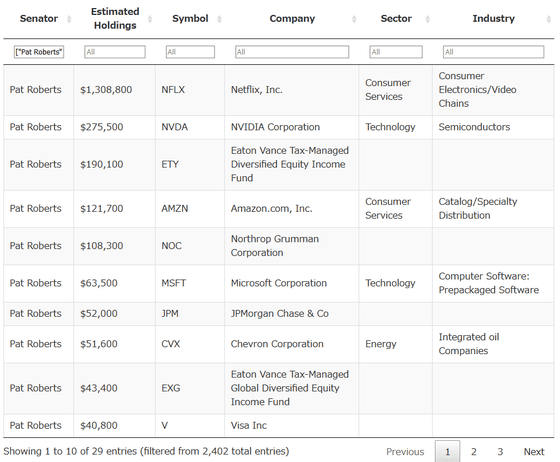Image resolution: width=560 pixels, height=462 pixels.
Task: Sort table by Senator sort arrows
Action: point(69,19)
